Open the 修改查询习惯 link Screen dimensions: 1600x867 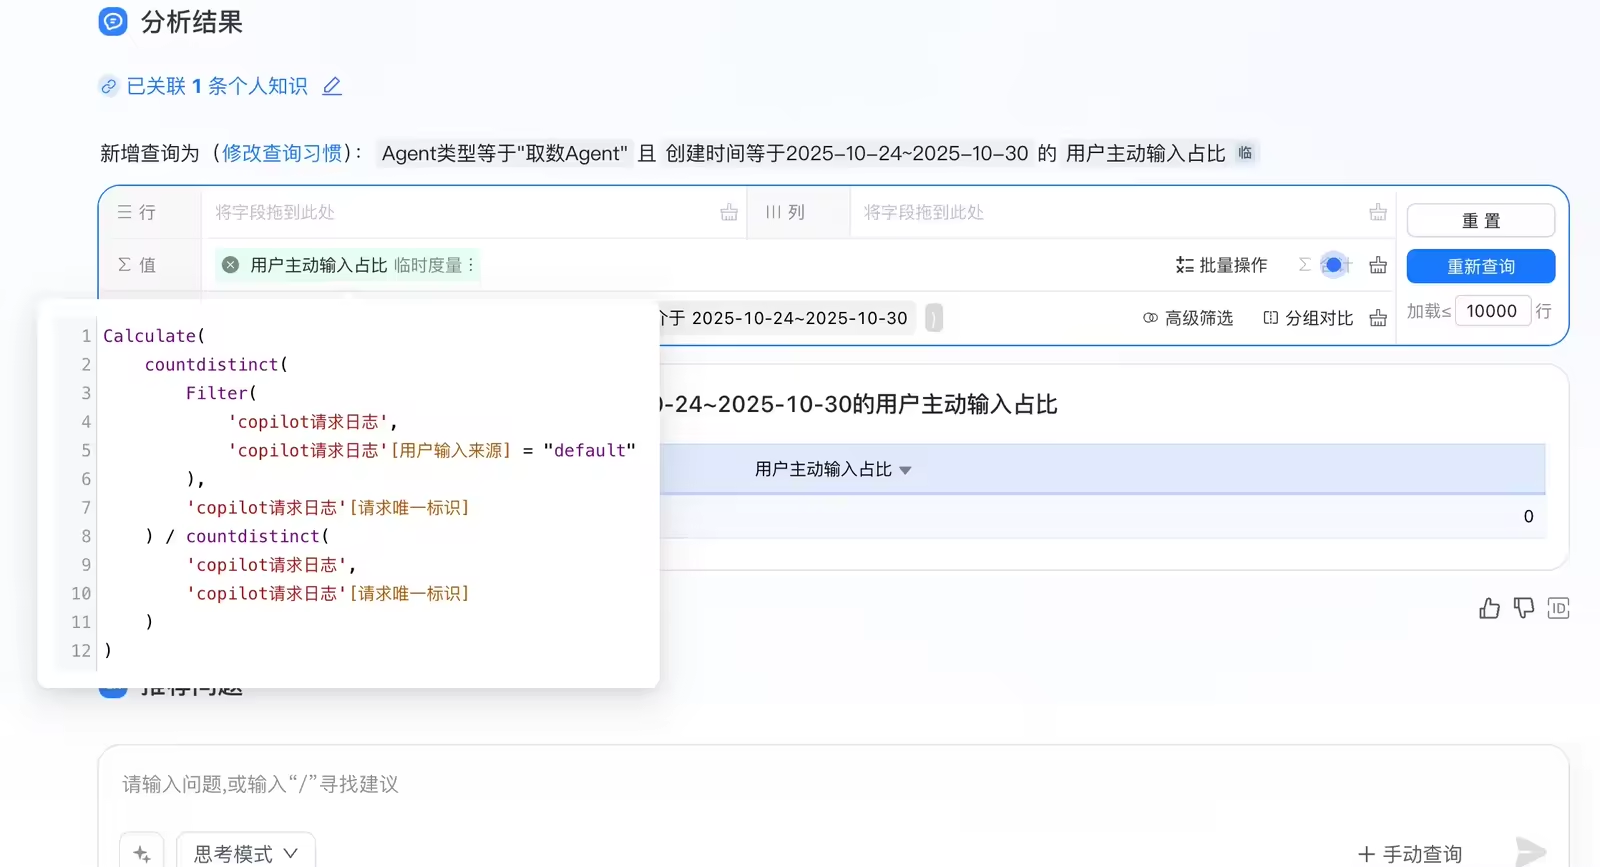281,153
